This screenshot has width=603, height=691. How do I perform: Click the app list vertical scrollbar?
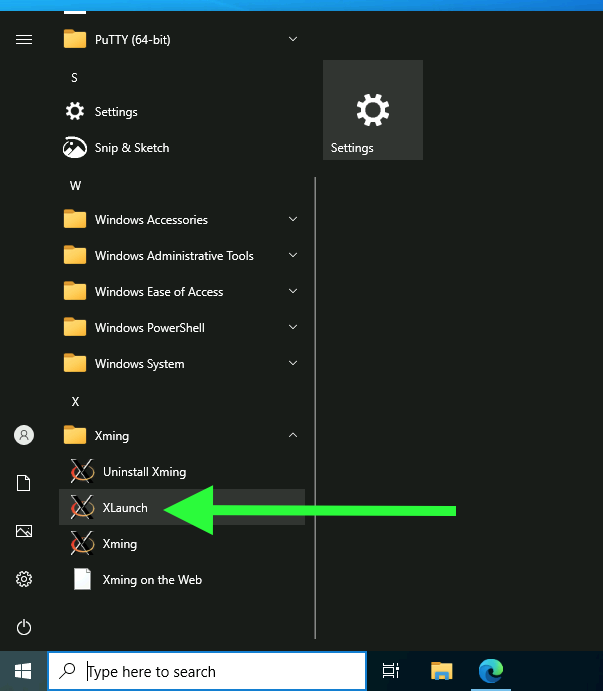[315, 408]
